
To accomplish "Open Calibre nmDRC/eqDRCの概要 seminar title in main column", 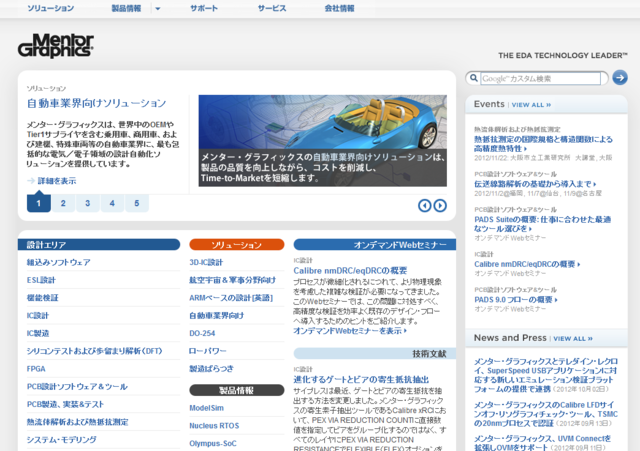I will click(350, 271).
